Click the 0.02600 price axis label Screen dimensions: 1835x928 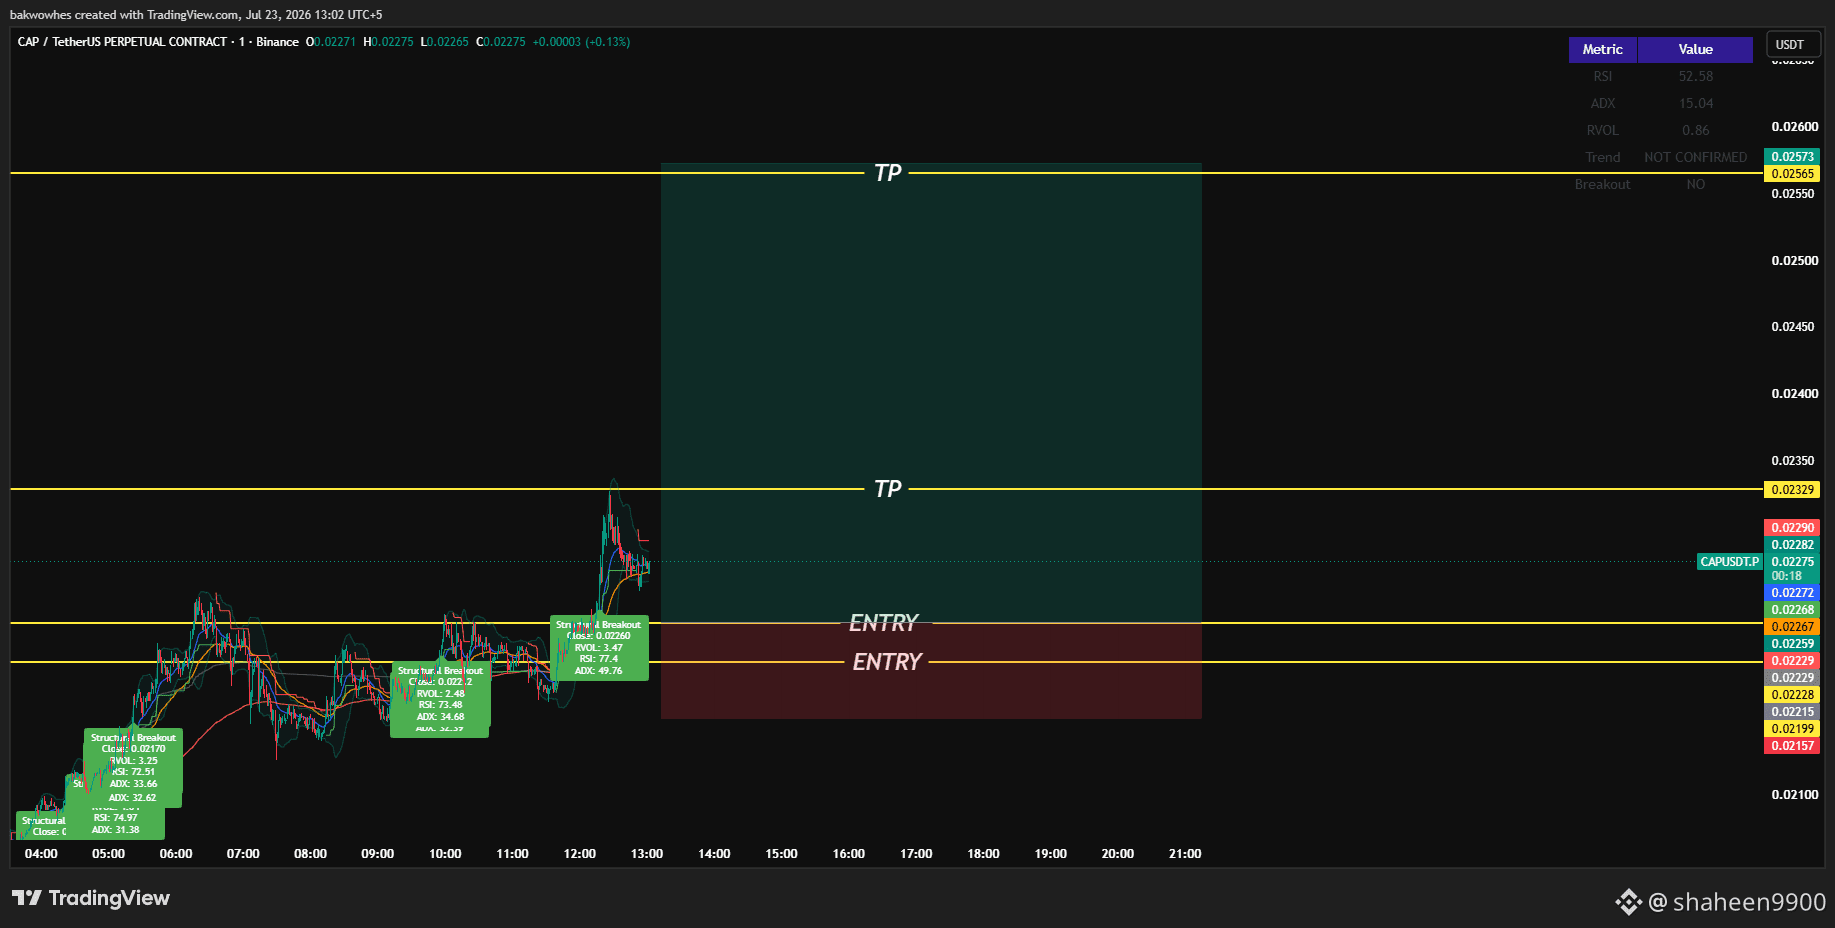coord(1794,127)
